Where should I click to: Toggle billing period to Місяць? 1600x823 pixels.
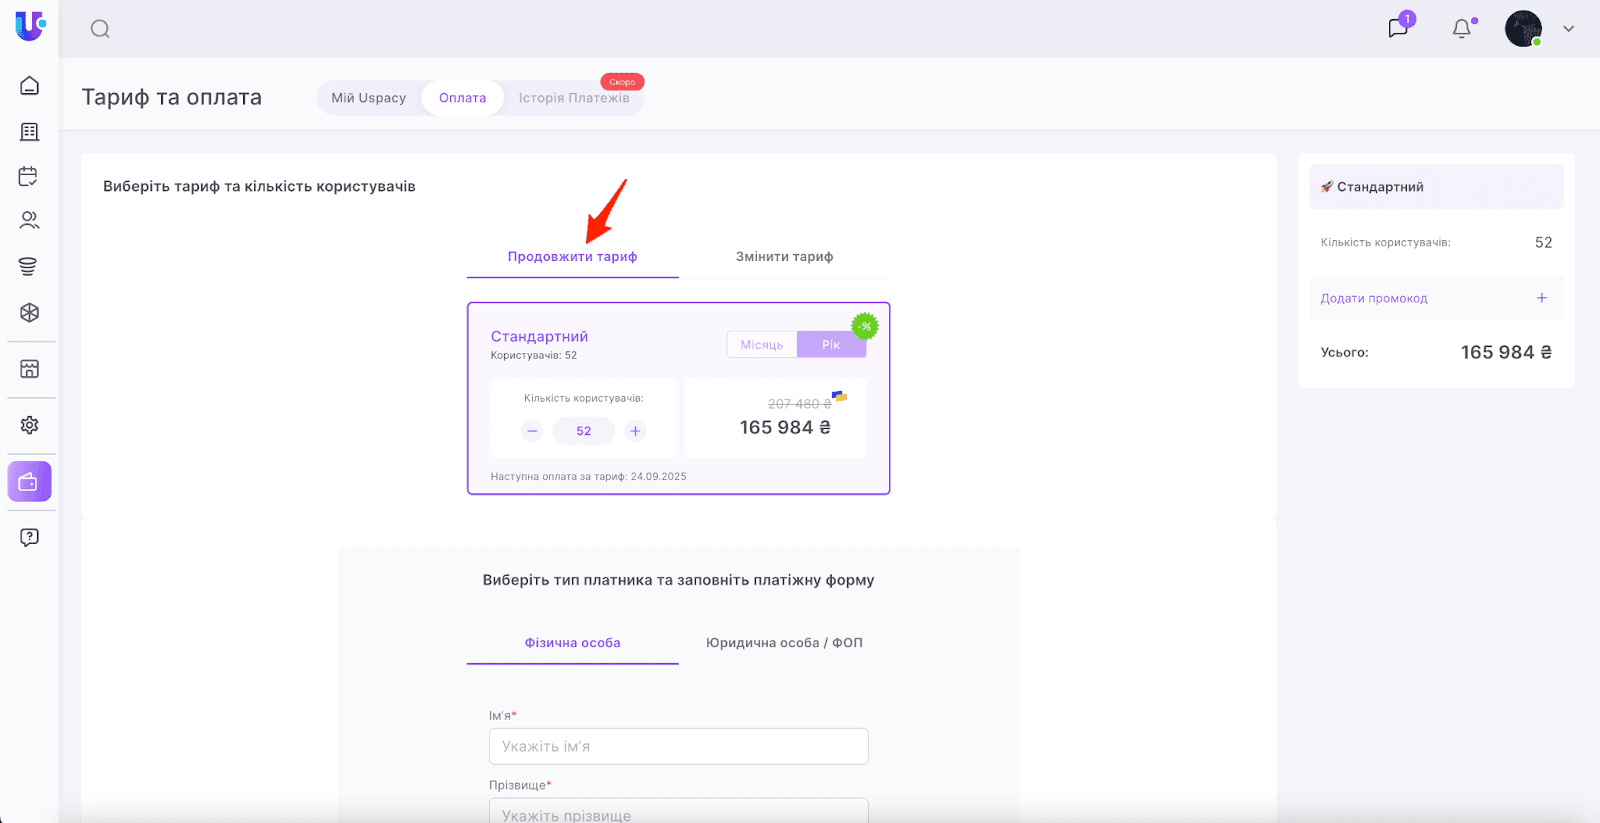pos(762,345)
